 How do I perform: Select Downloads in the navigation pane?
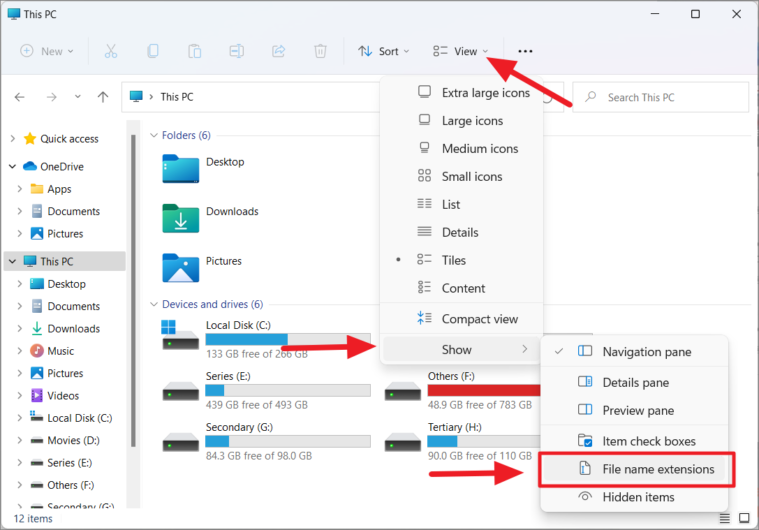pos(73,329)
